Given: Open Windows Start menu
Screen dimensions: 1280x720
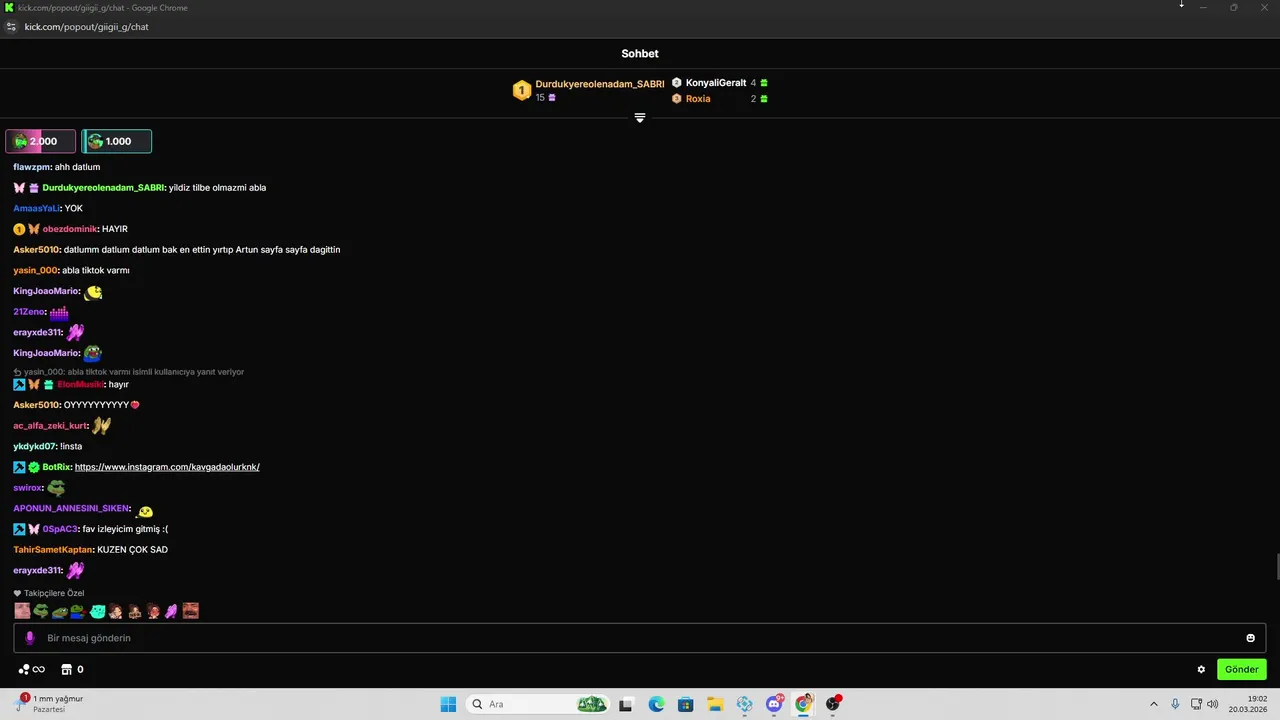Looking at the screenshot, I should coord(448,704).
